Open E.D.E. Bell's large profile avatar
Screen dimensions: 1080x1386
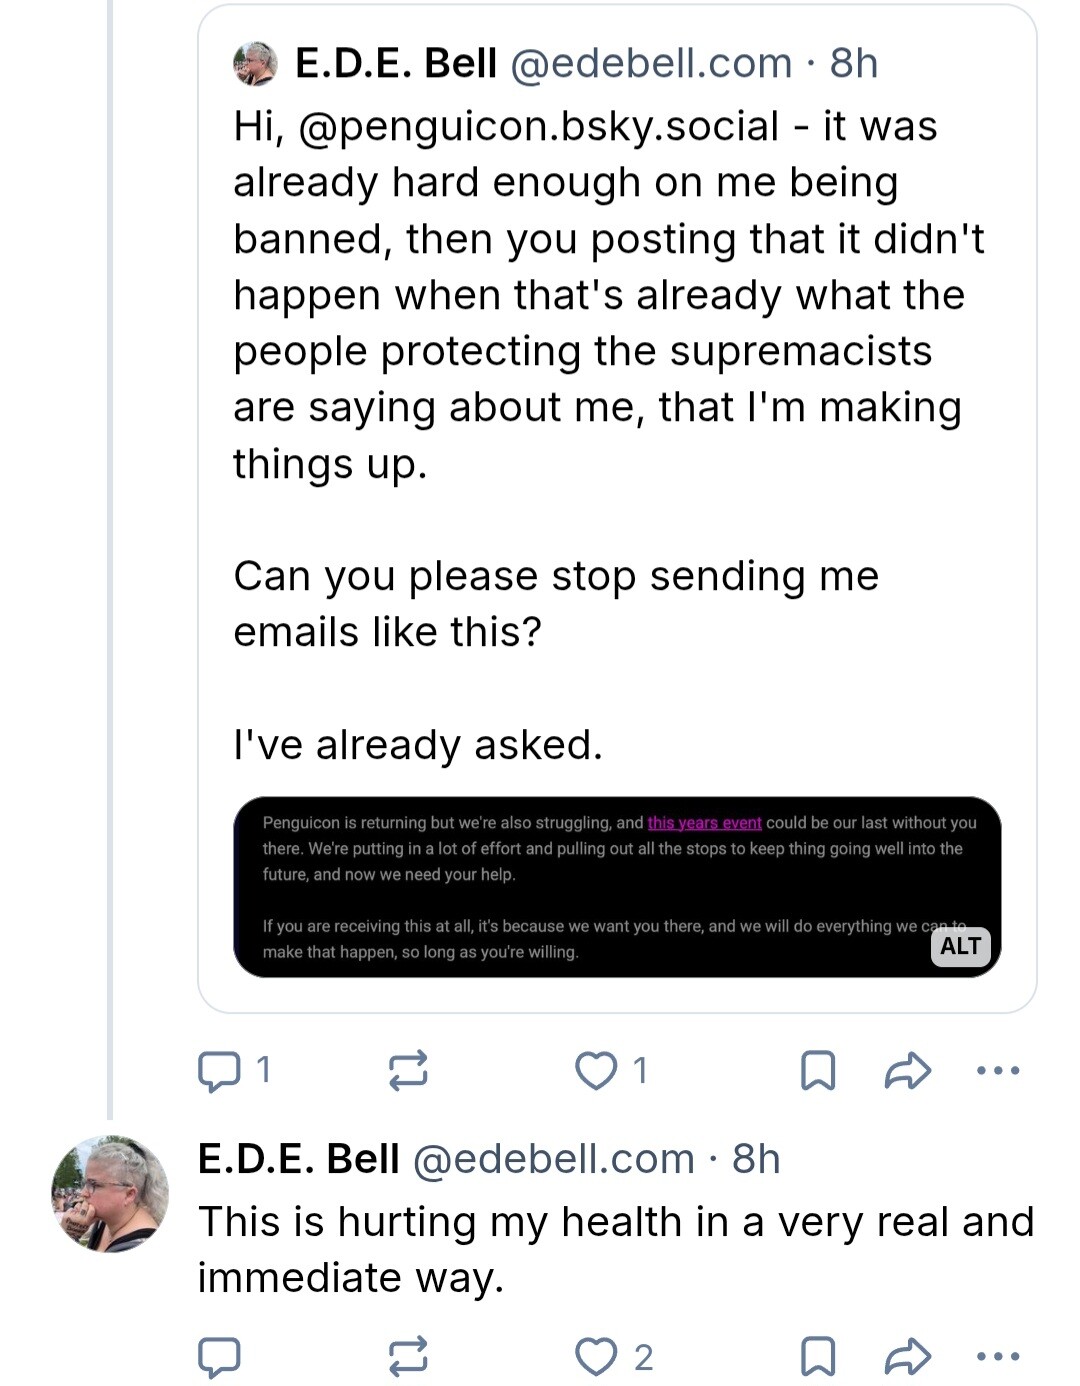coord(110,1193)
